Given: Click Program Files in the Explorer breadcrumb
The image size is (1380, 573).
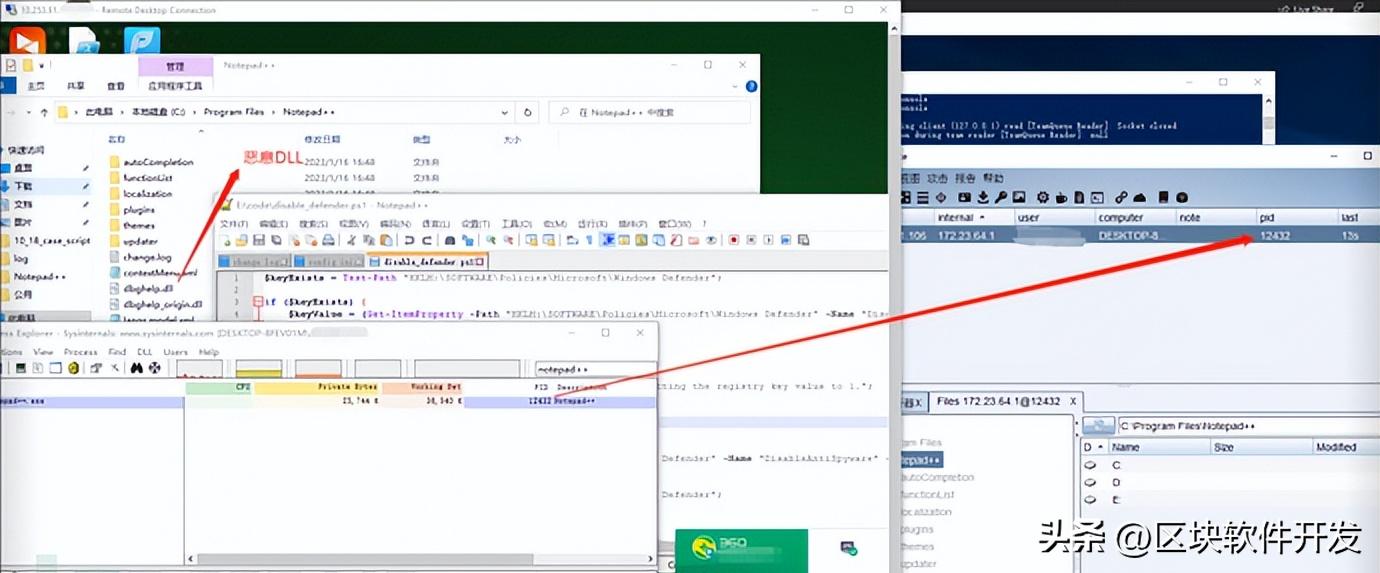Looking at the screenshot, I should 234,112.
